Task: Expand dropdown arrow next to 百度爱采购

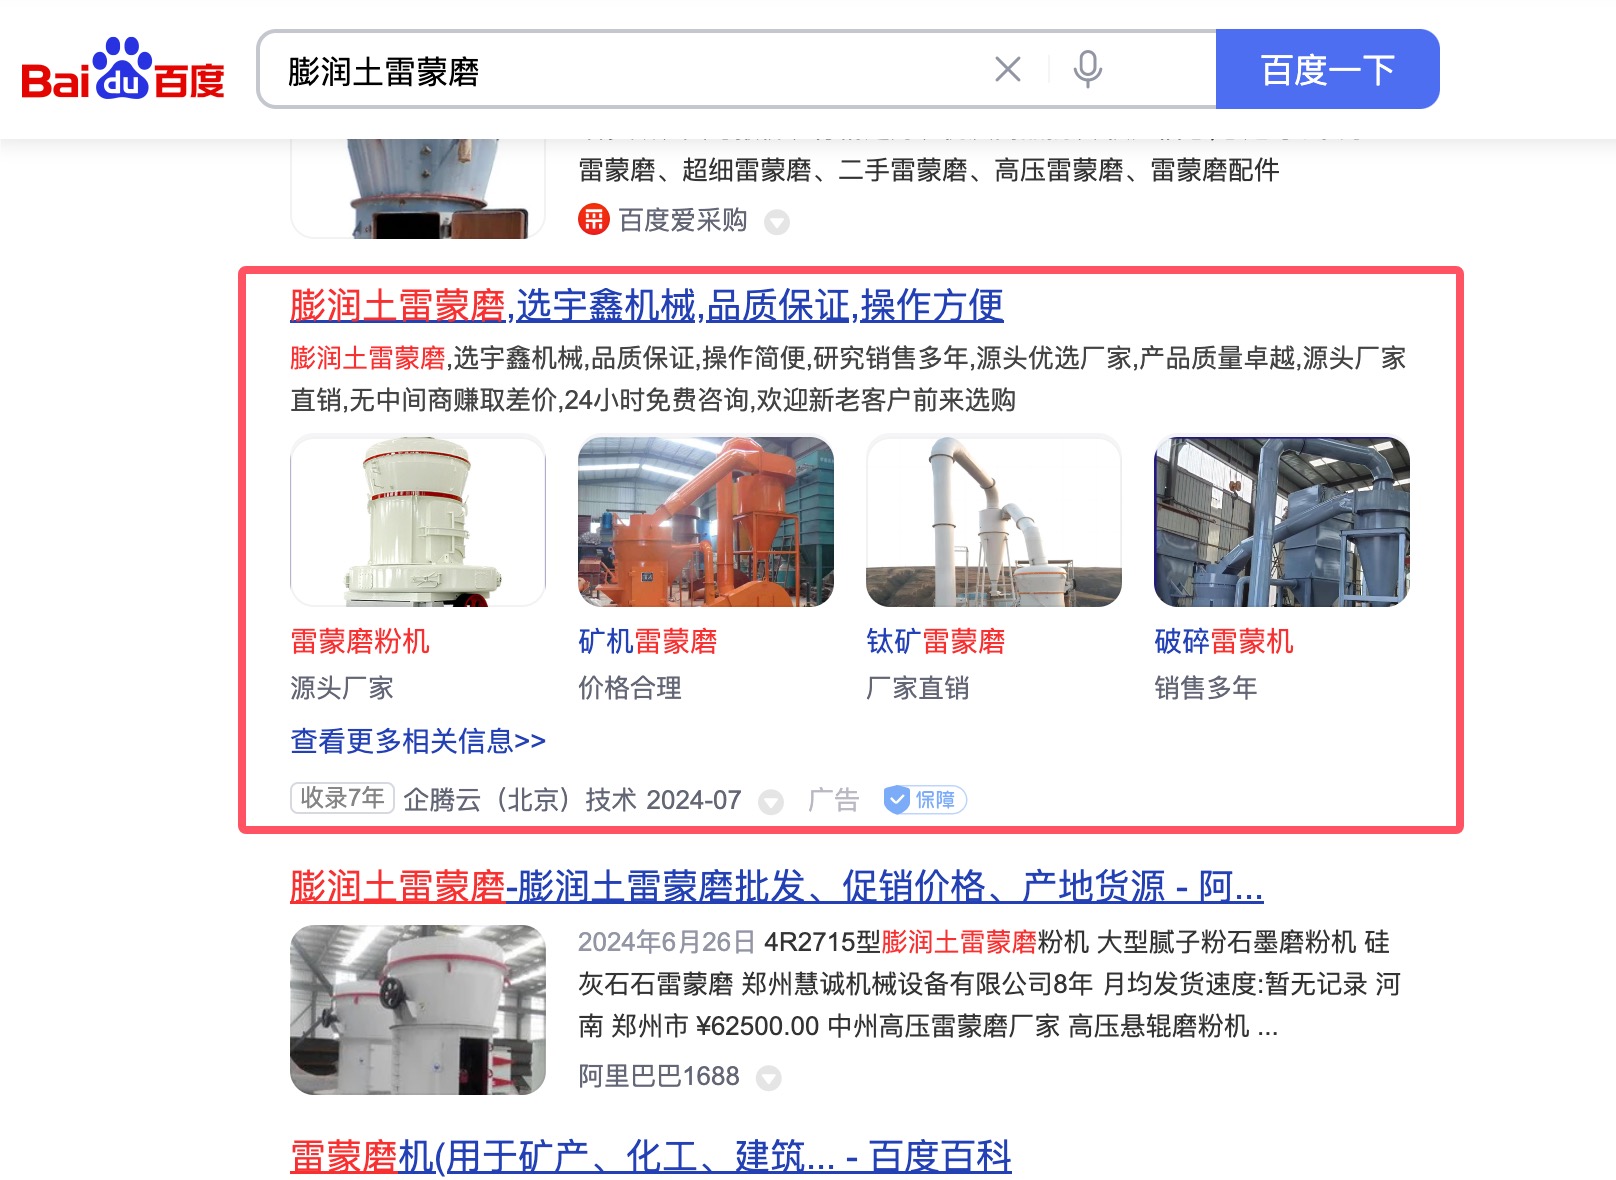Action: pos(777,222)
